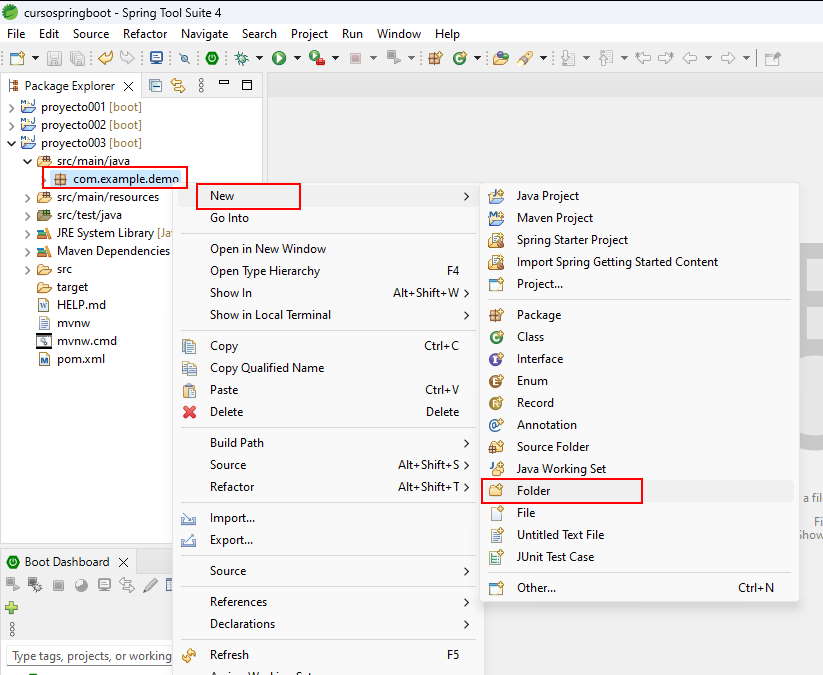Click the Search flashlight toolbar icon
The height and width of the screenshot is (675, 823).
tap(525, 58)
